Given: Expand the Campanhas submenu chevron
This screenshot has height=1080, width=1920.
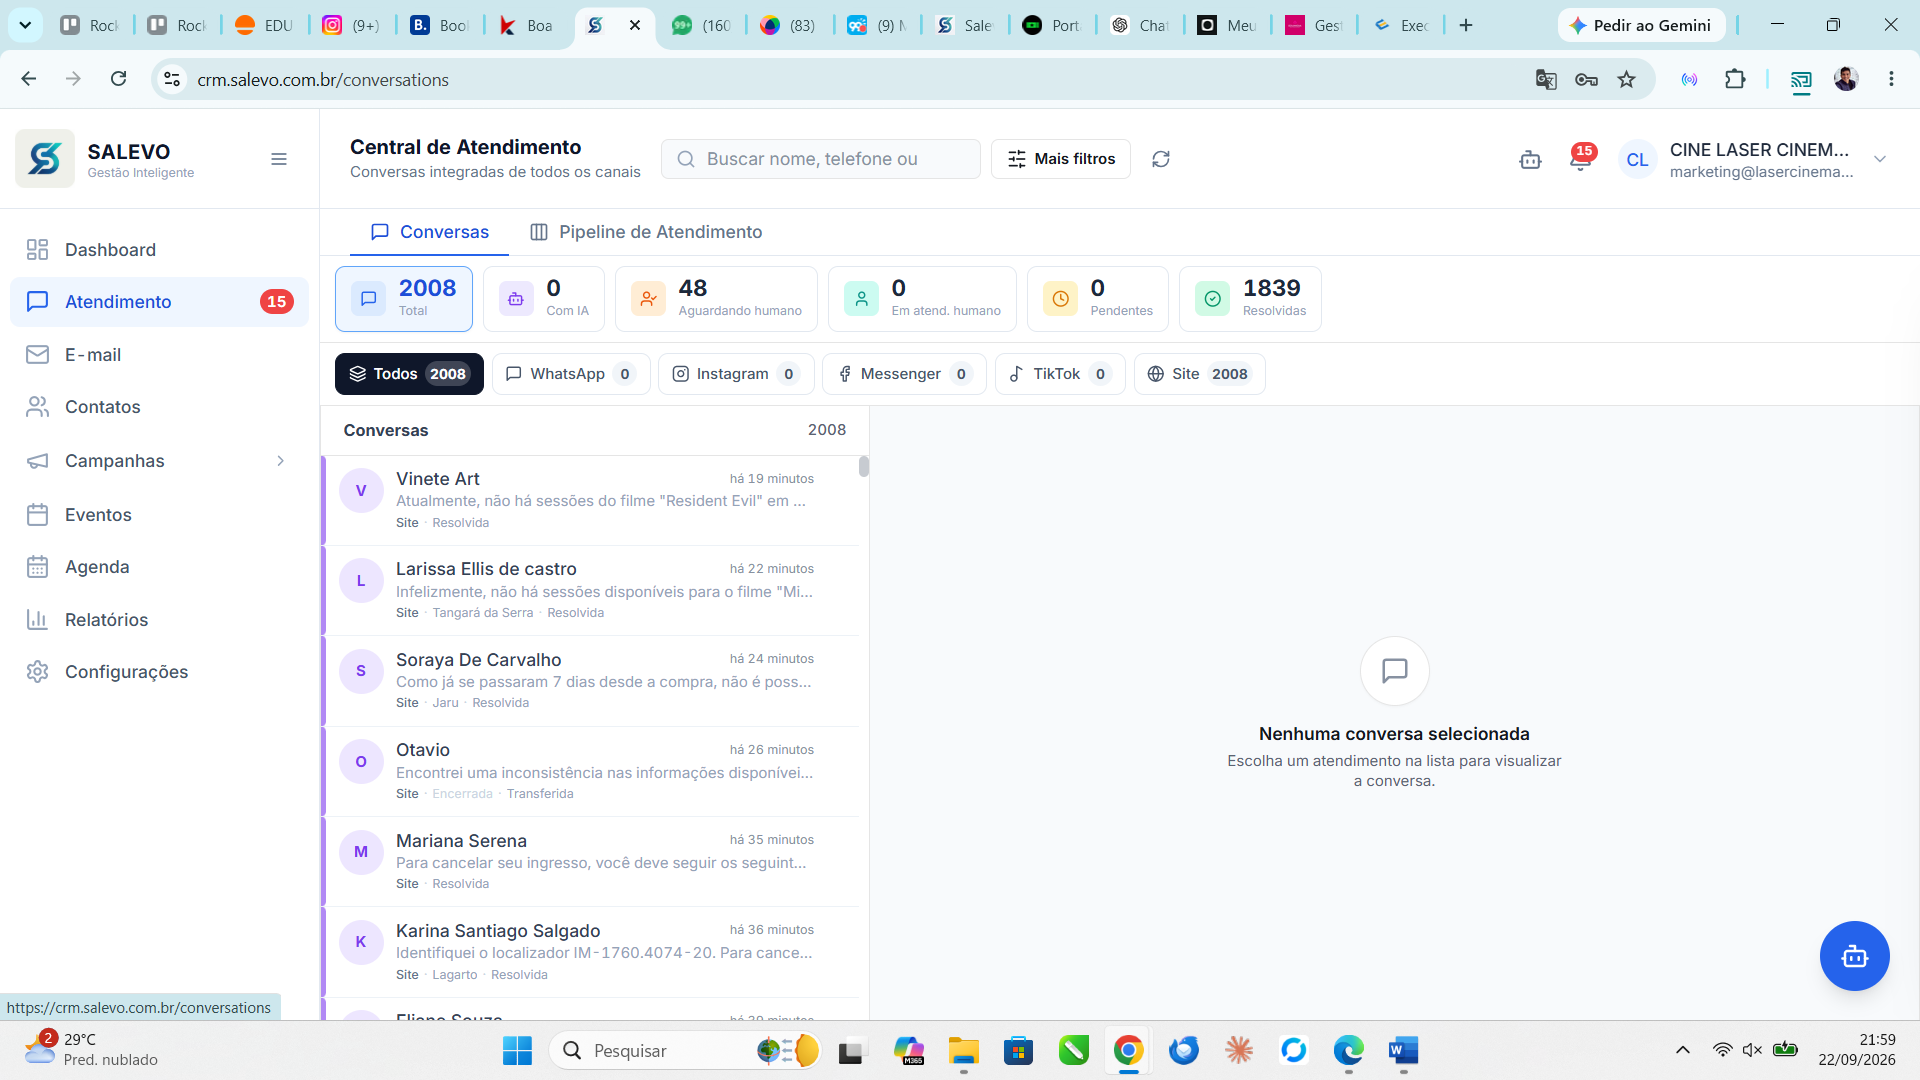Looking at the screenshot, I should click(280, 461).
